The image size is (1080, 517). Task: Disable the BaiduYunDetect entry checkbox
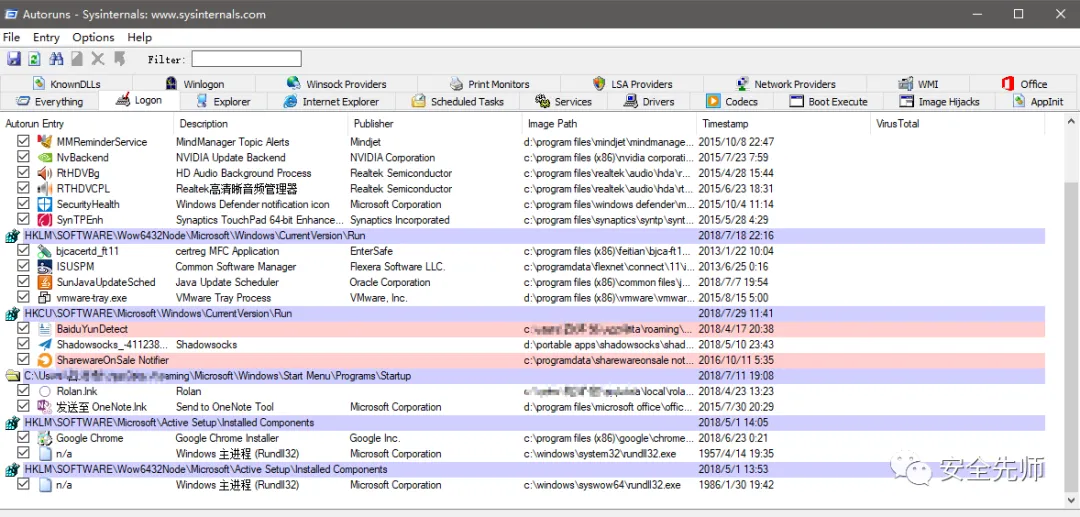[23, 329]
